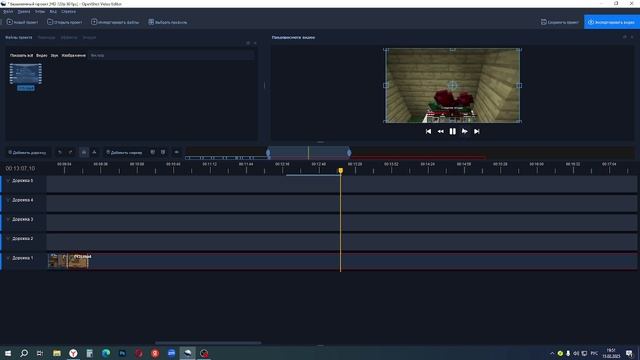Image resolution: width=640 pixels, height=360 pixels.
Task: Open the Файл menu
Action: click(8, 11)
